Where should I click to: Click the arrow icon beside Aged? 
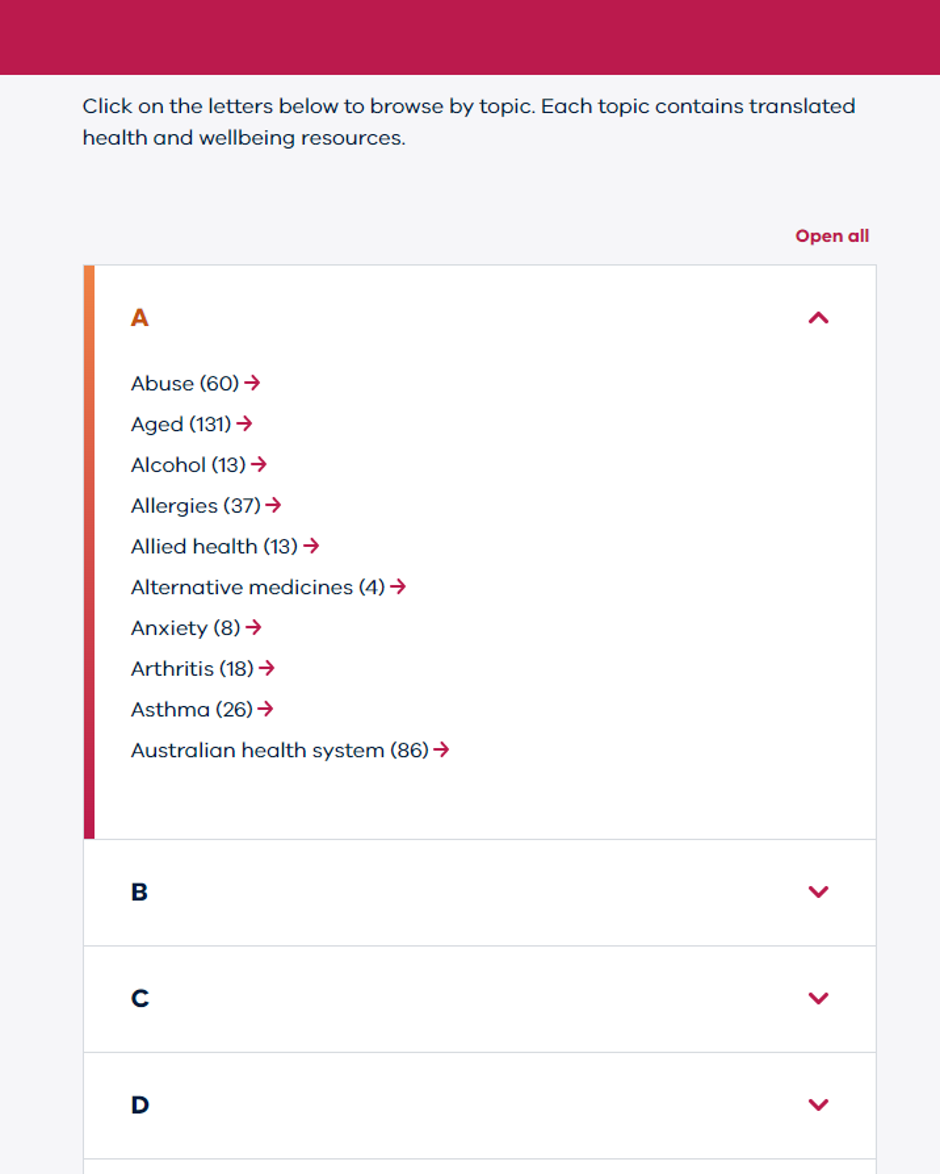pyautogui.click(x=245, y=424)
